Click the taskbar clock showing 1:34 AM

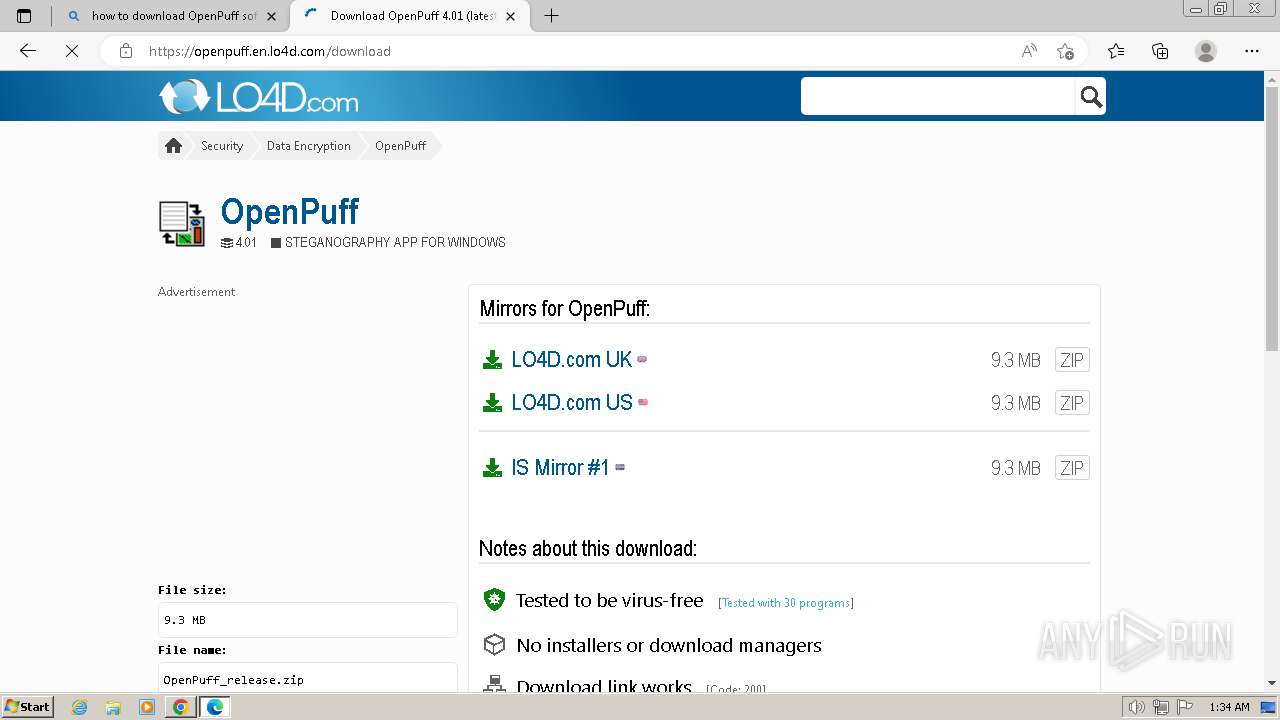pos(1229,707)
